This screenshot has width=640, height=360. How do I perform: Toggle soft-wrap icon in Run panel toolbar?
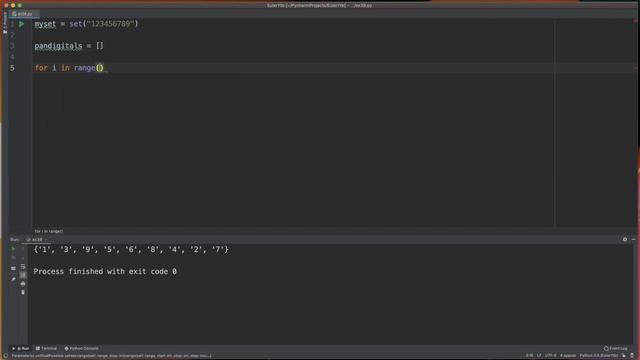(x=23, y=267)
